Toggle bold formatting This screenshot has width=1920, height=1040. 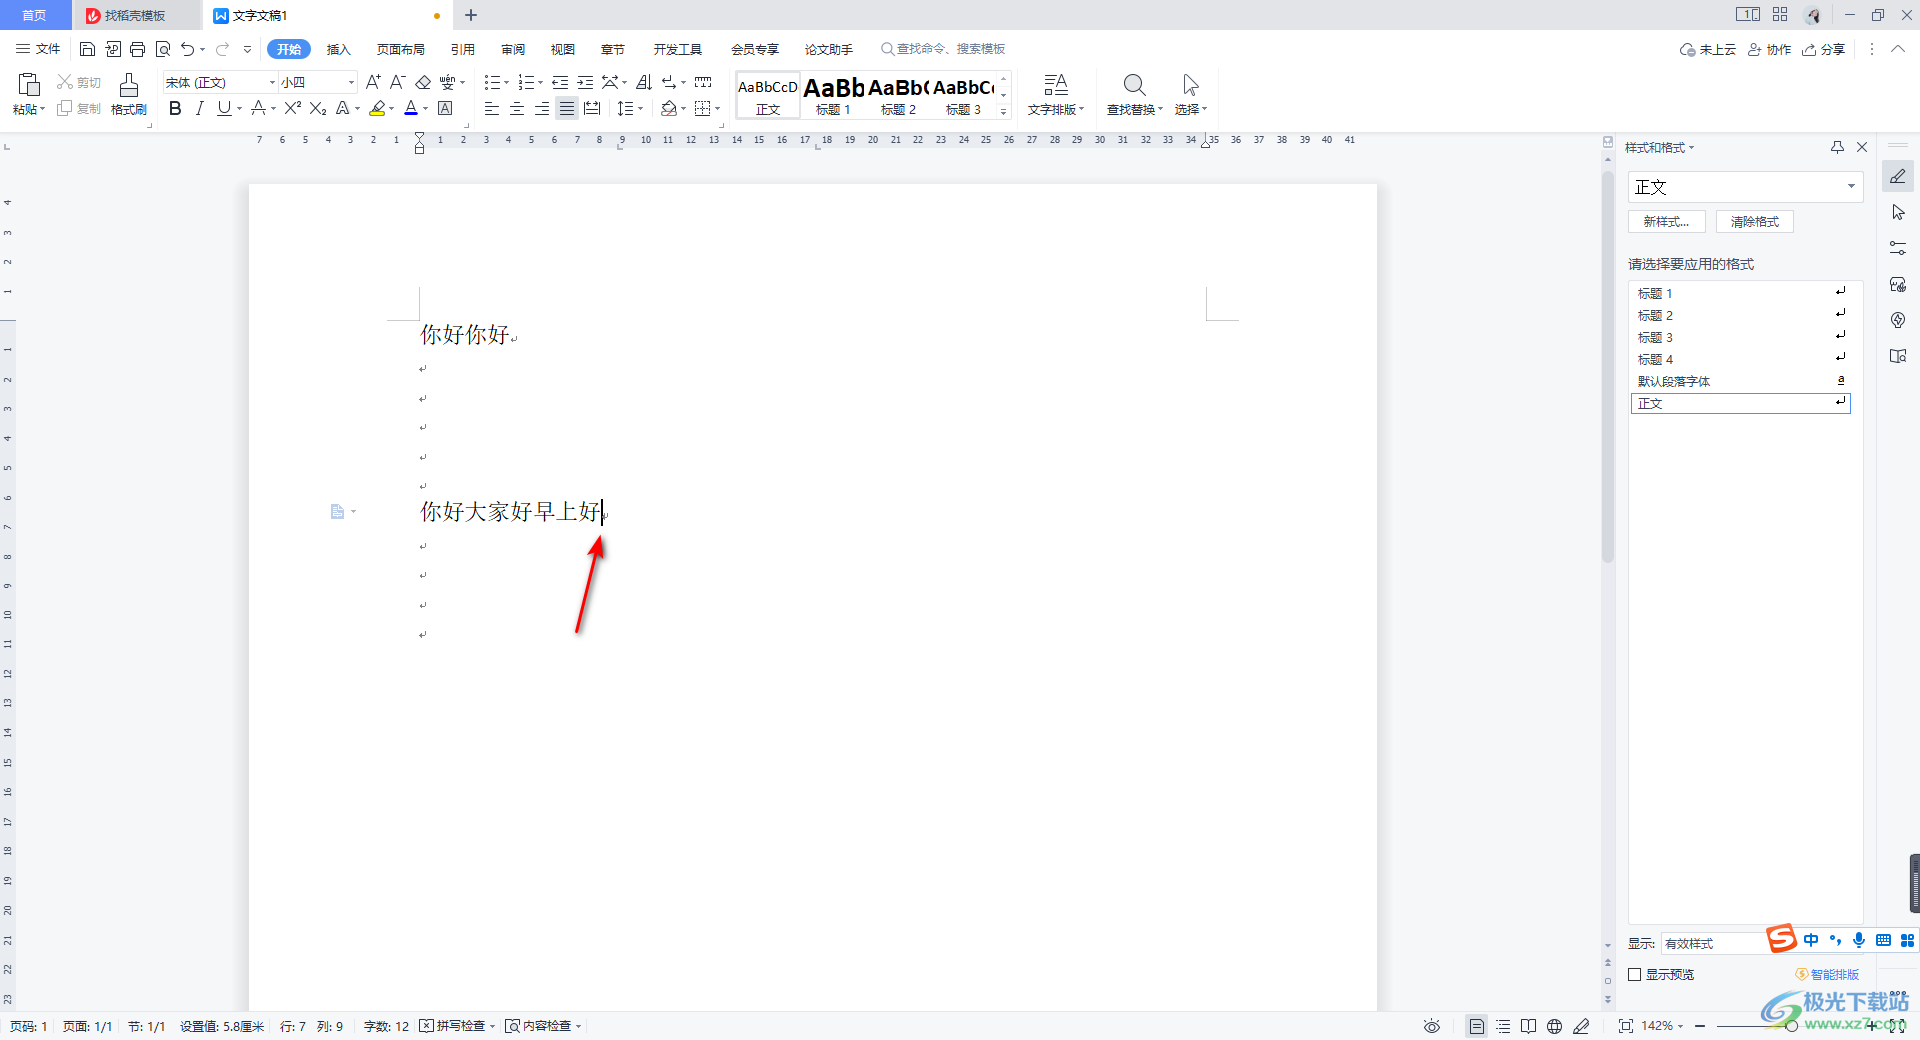(x=175, y=108)
